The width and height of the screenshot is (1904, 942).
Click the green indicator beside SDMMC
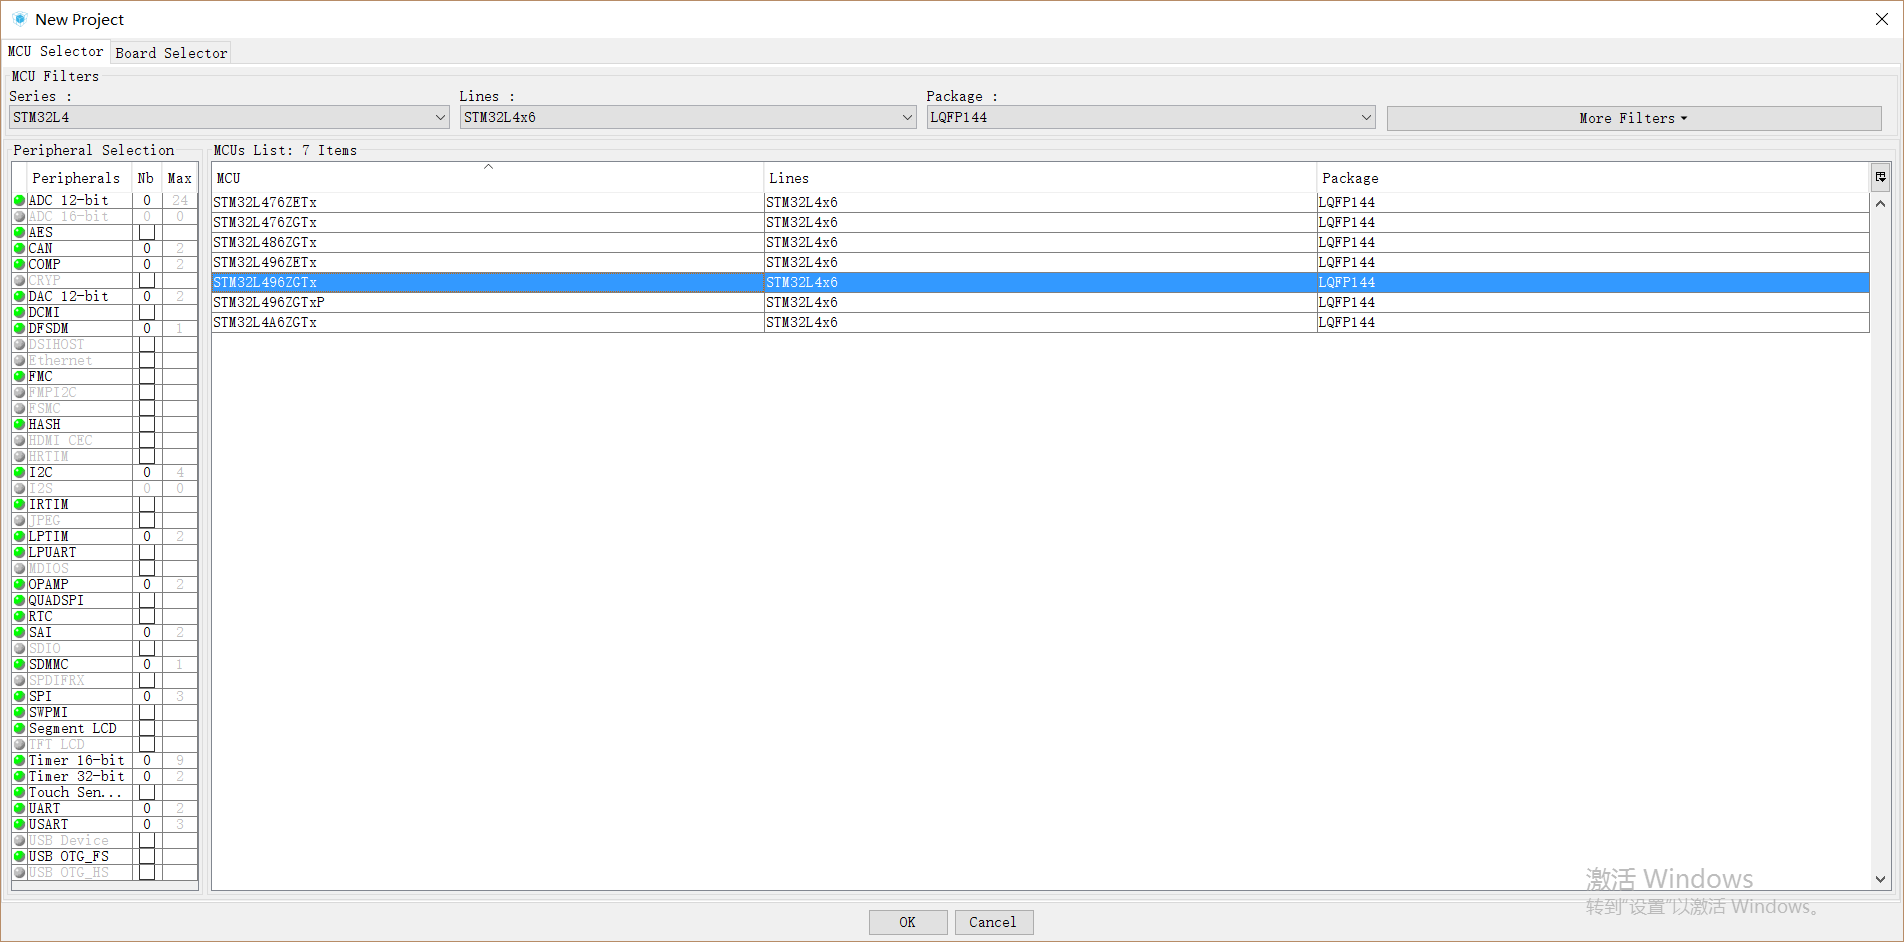pos(19,664)
